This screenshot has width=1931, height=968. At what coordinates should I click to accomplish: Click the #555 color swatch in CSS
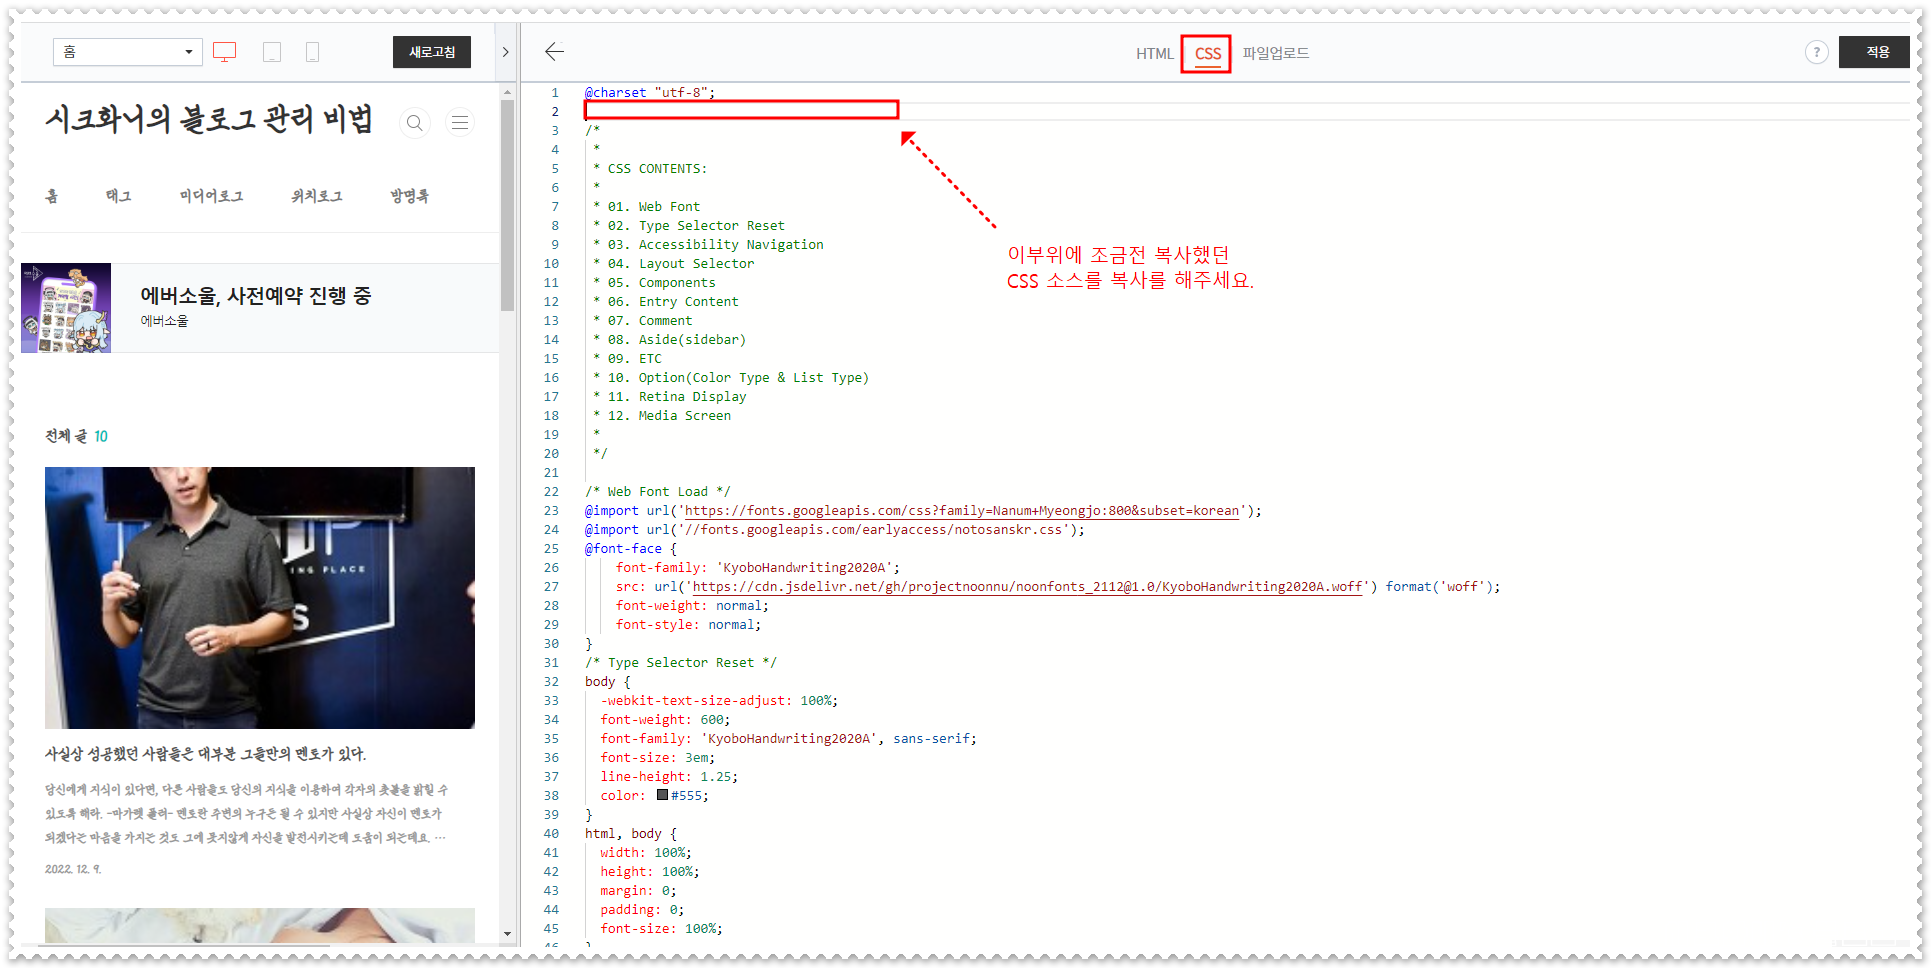pos(662,795)
